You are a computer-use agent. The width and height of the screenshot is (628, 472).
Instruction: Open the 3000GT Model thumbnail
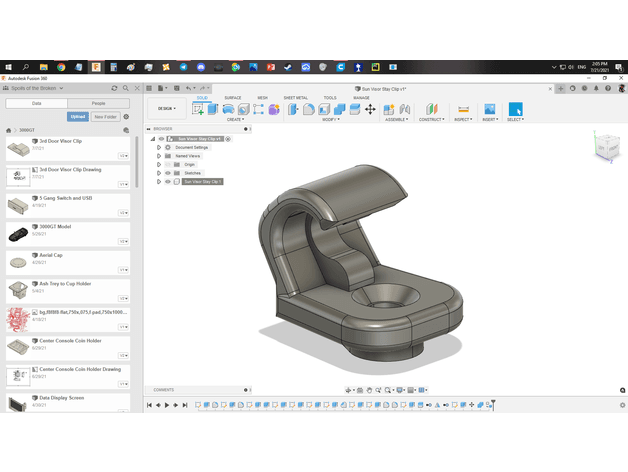coord(18,234)
